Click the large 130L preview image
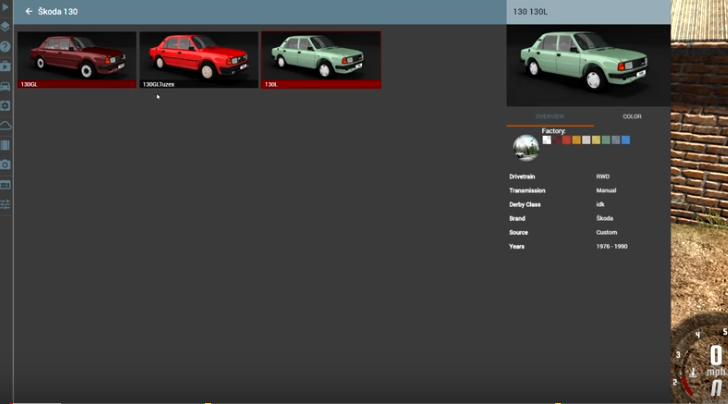This screenshot has width=728, height=404. click(x=588, y=65)
